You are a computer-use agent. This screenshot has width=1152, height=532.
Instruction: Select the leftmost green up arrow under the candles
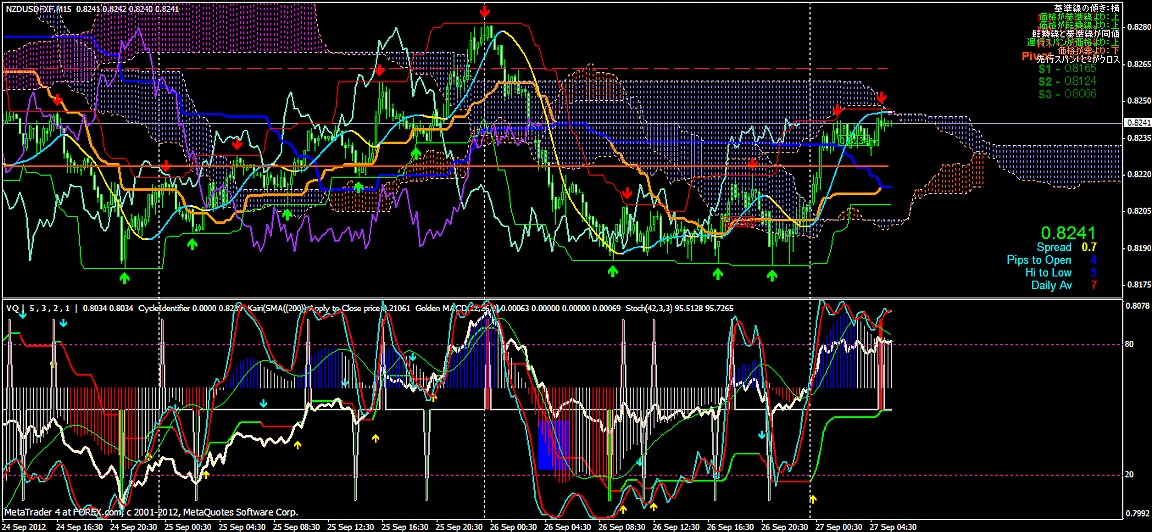pyautogui.click(x=125, y=275)
